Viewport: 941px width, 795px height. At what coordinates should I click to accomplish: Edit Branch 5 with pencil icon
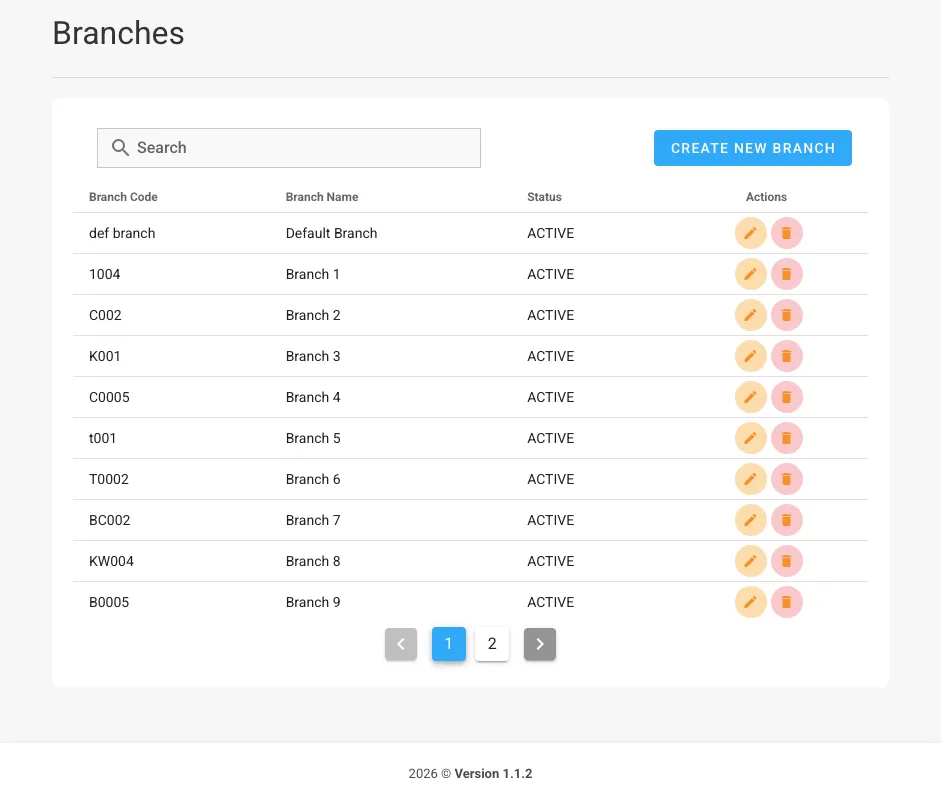(750, 438)
